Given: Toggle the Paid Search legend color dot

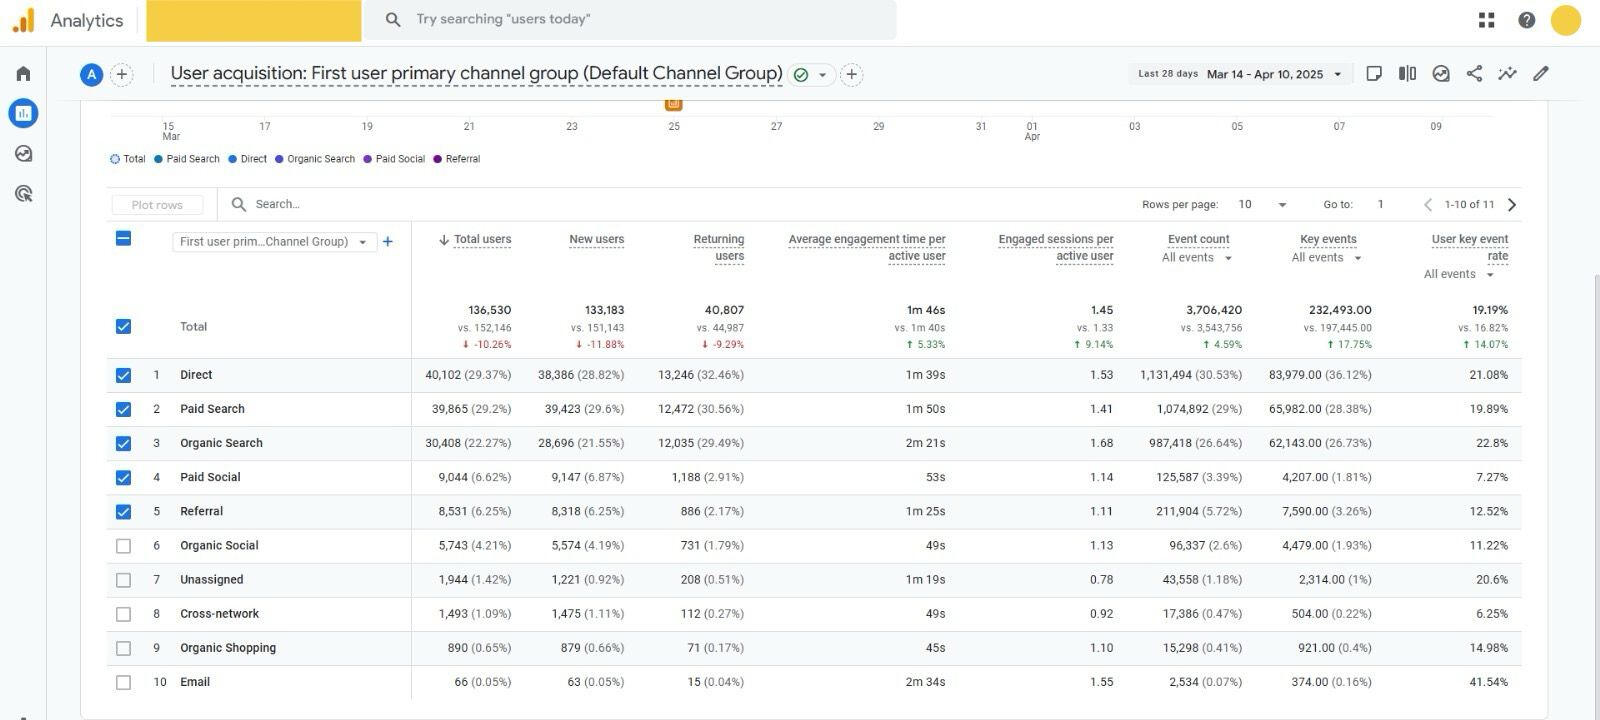Looking at the screenshot, I should [x=158, y=159].
